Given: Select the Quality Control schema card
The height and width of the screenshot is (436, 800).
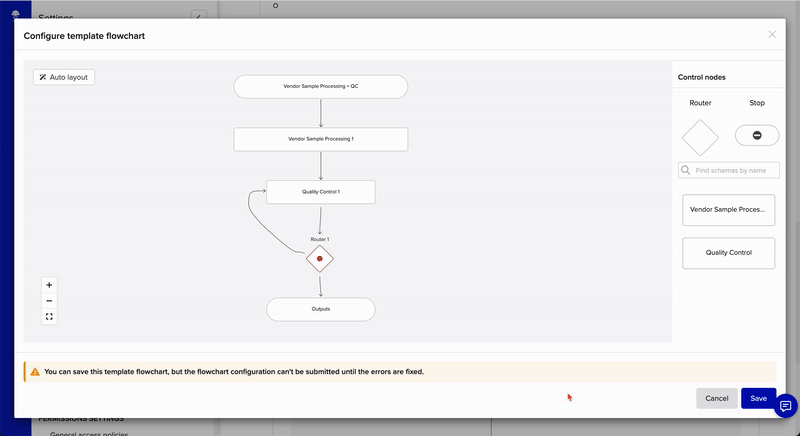Looking at the screenshot, I should [728, 253].
